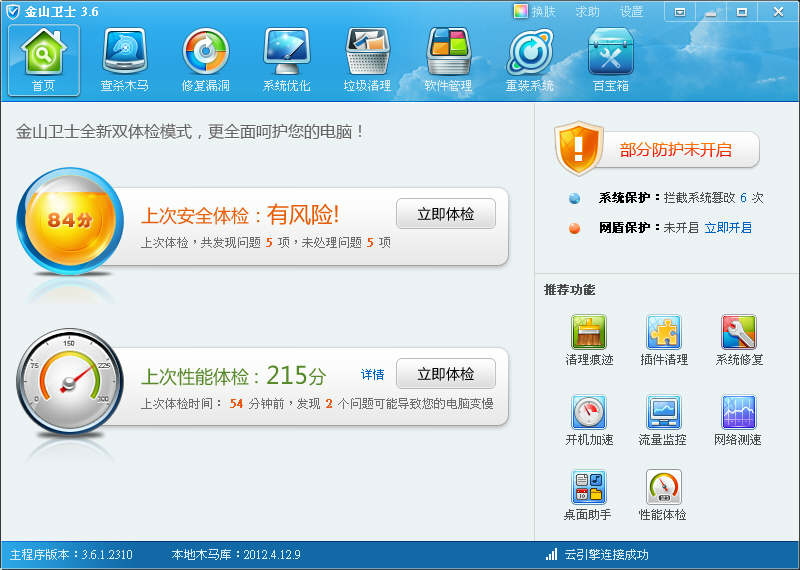Click the 主程序版本：3.6.1.2310 text
This screenshot has height=570, width=800.
point(71,555)
